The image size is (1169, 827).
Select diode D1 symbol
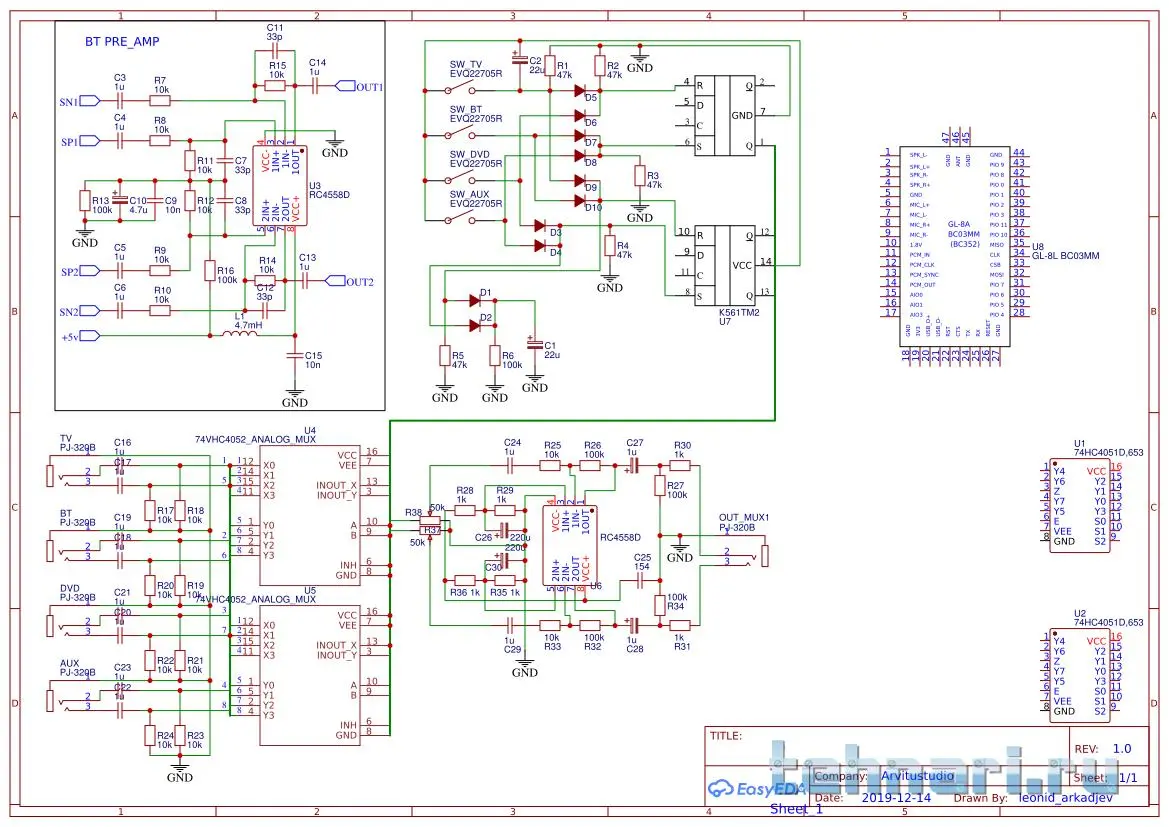coord(475,301)
